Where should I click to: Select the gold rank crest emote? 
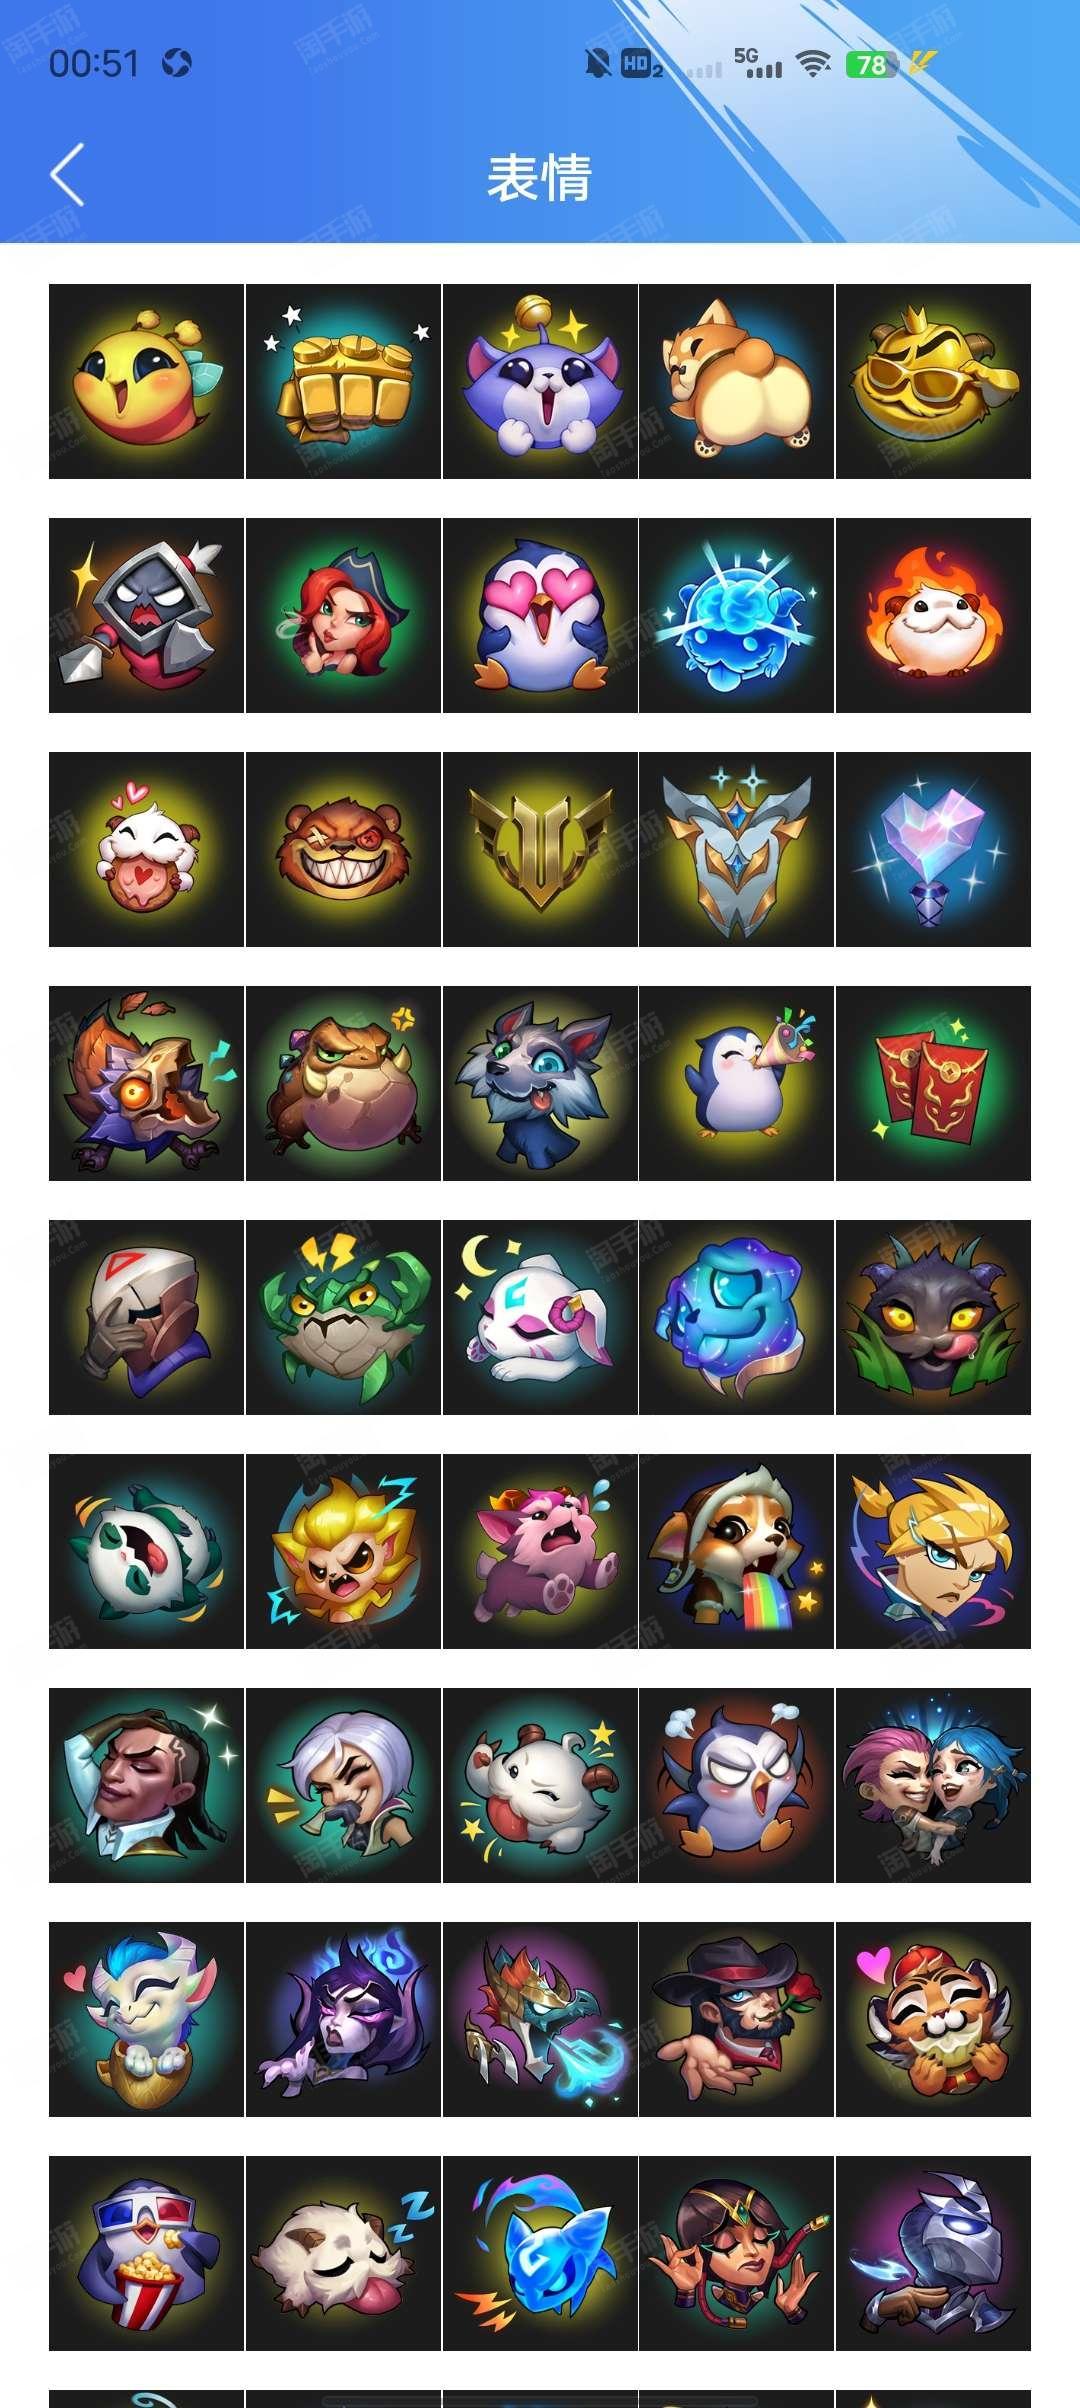540,849
